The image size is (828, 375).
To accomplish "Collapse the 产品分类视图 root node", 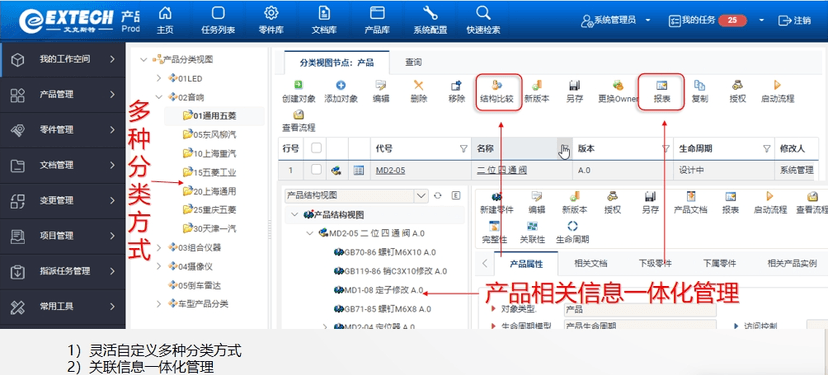I will click(x=143, y=59).
